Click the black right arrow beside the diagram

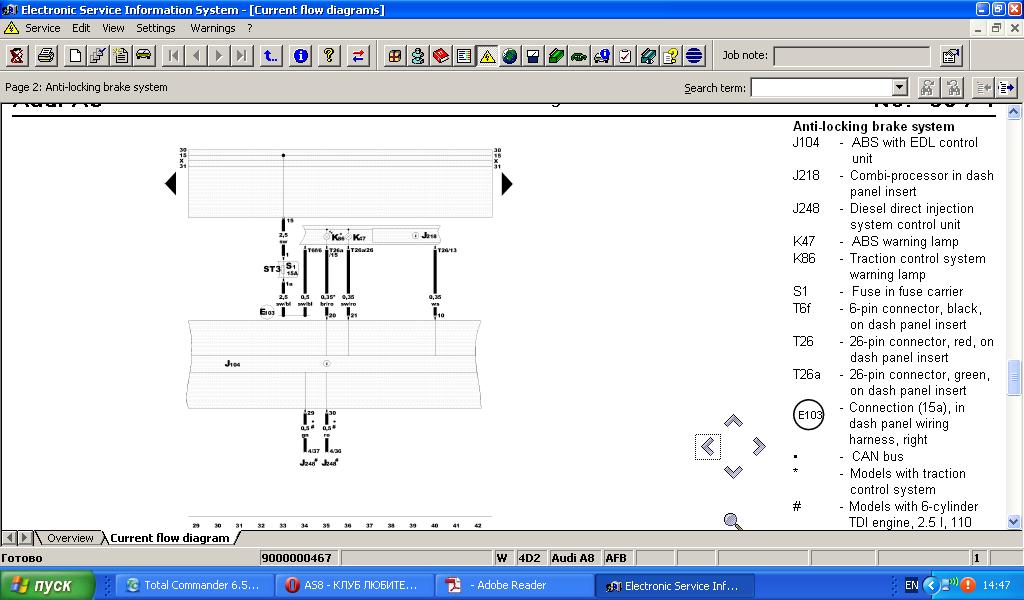click(507, 184)
